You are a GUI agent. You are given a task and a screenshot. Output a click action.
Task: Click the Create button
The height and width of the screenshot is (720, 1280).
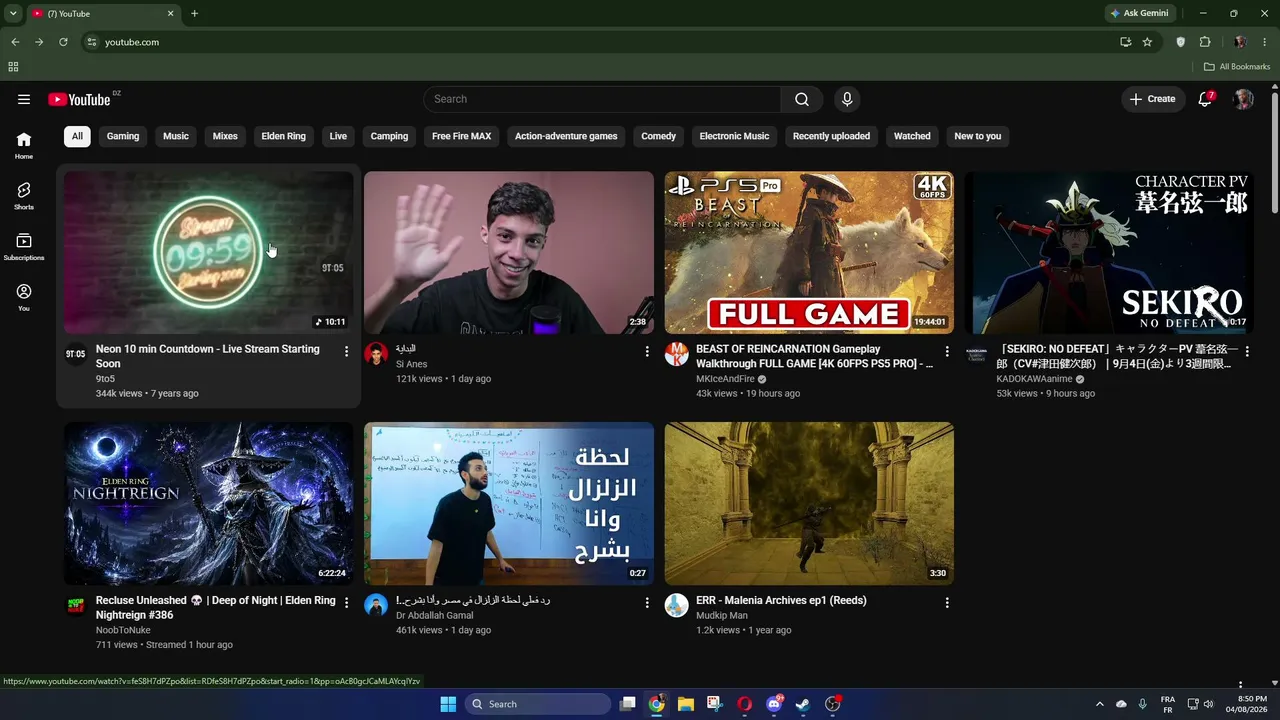[x=1153, y=99]
